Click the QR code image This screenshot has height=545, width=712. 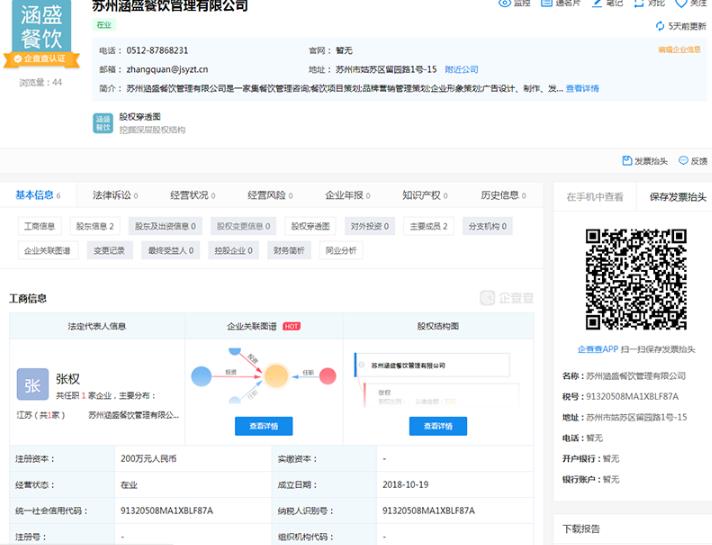(636, 279)
